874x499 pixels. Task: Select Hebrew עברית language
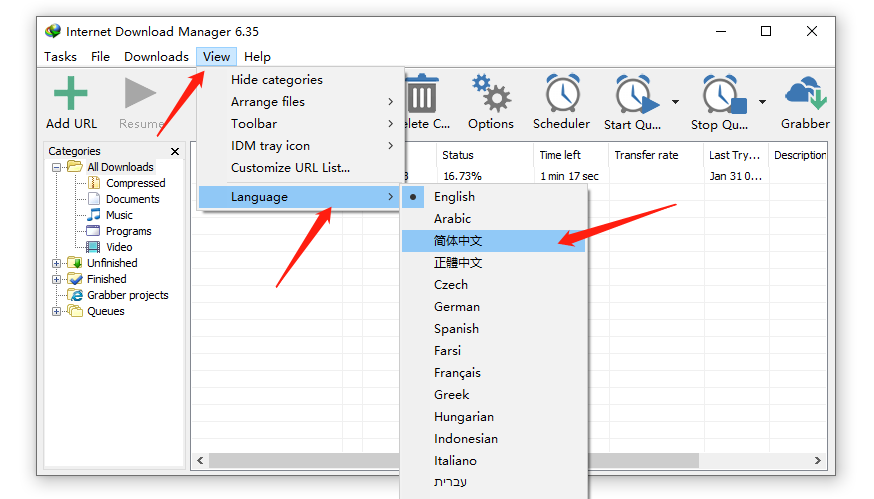click(494, 482)
